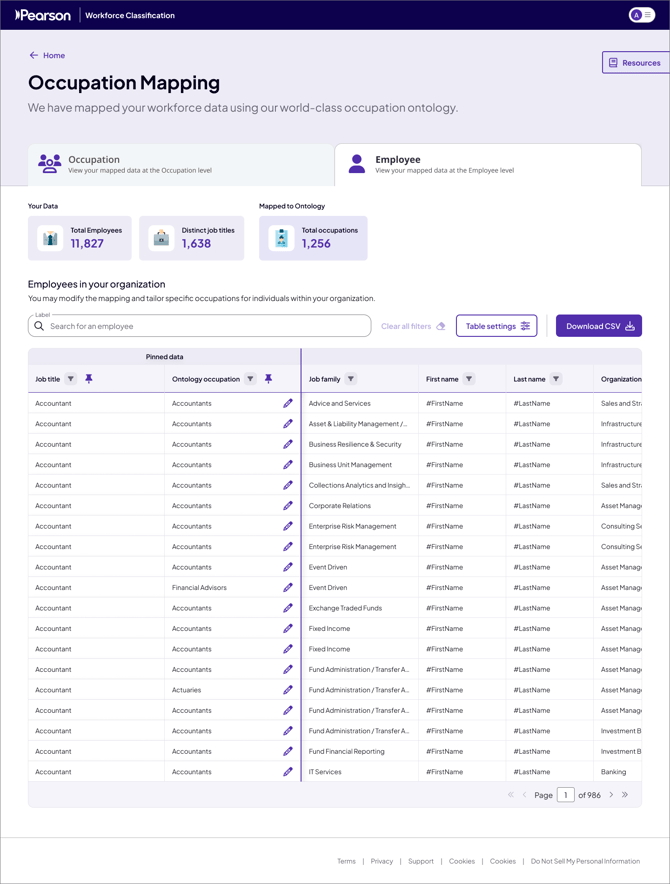The width and height of the screenshot is (670, 884).
Task: Click the Pearson logo
Action: pos(43,15)
